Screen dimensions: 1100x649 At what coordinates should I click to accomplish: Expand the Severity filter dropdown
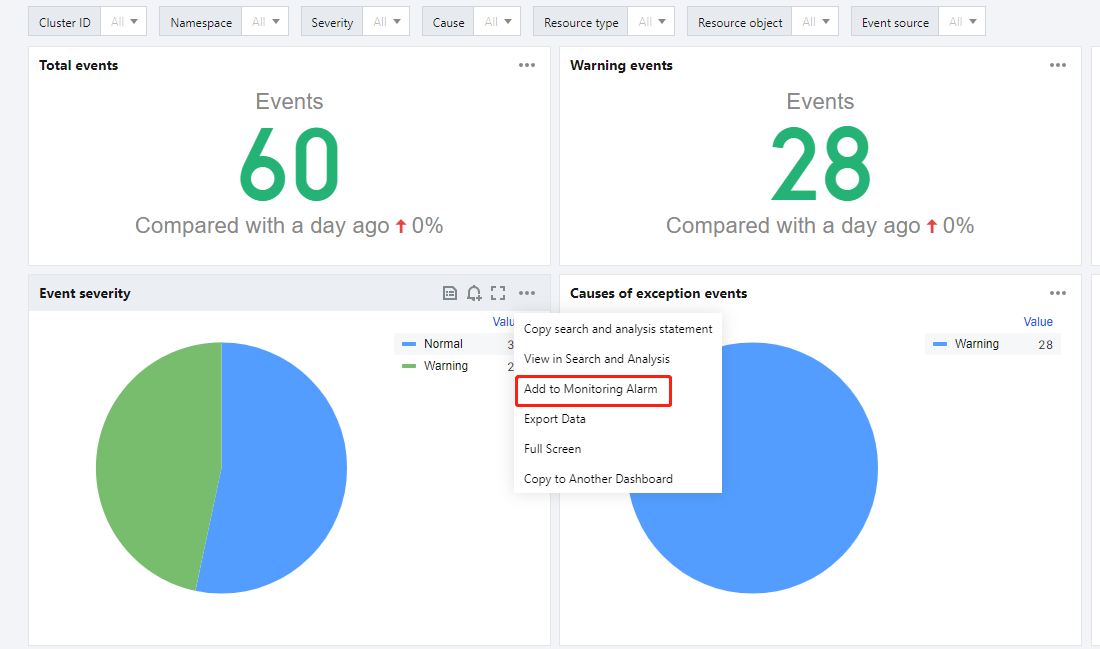387,22
